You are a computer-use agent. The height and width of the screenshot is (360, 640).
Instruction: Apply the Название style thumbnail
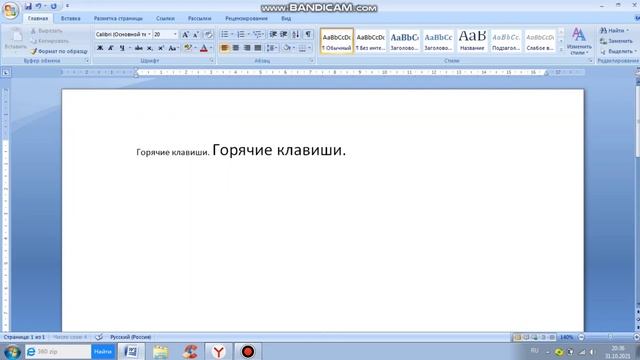pyautogui.click(x=472, y=41)
